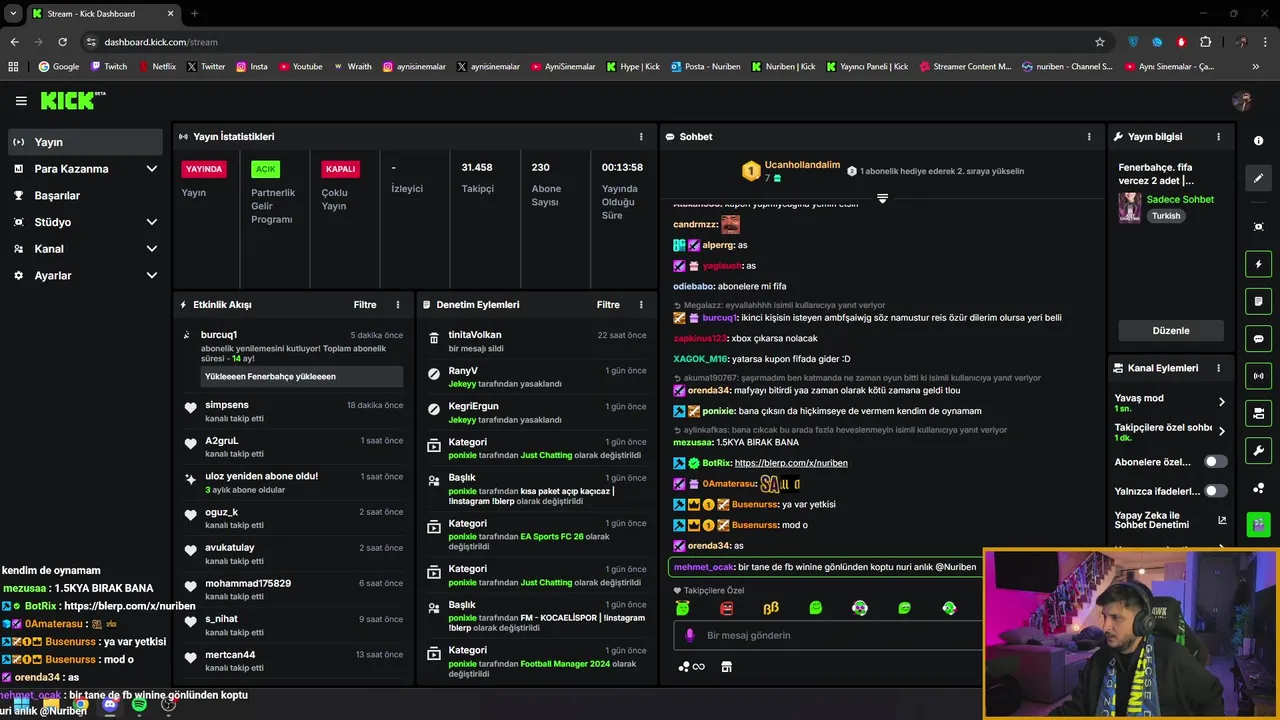Open Sohbet panel three-dot options
This screenshot has width=1280, height=720.
click(1089, 137)
